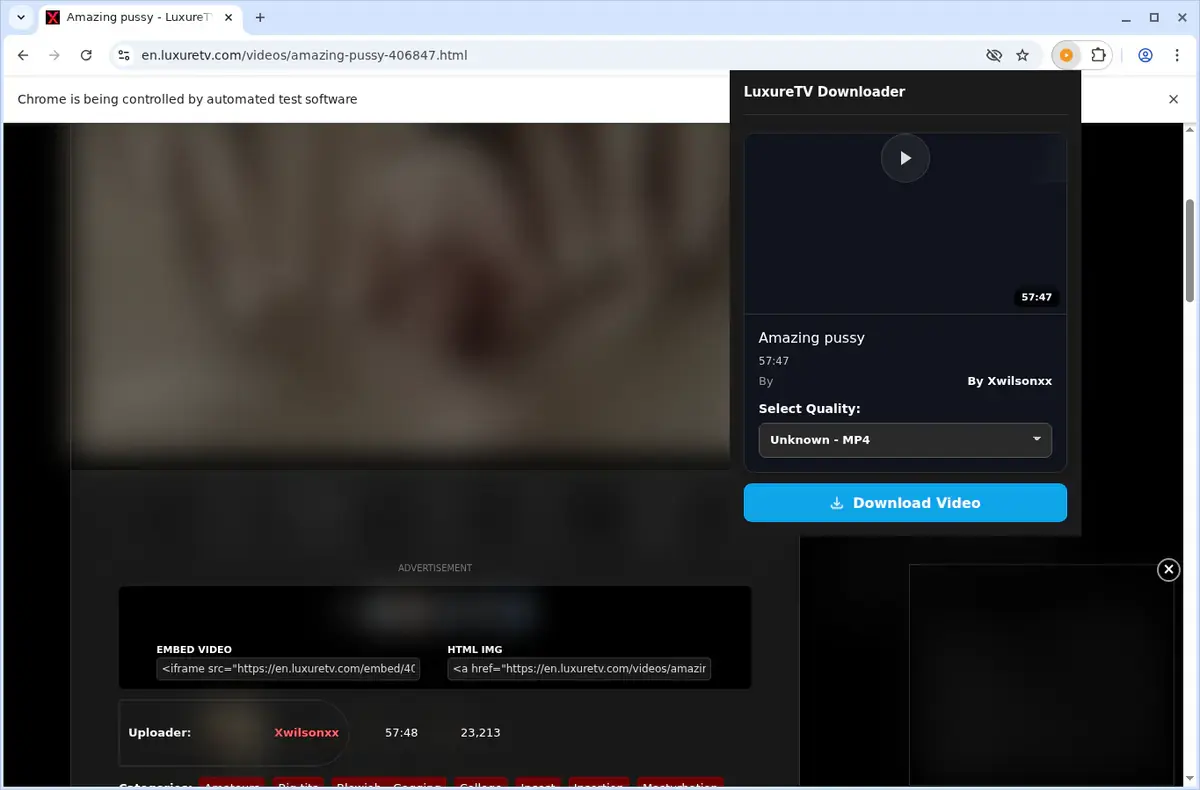Open the tracking protection eye icon
Viewport: 1200px width, 790px height.
point(993,55)
